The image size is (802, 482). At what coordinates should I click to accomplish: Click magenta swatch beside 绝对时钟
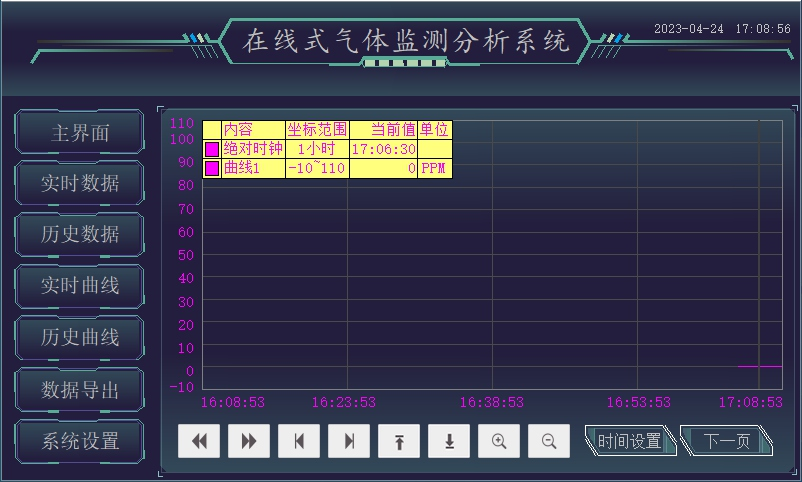pos(212,149)
